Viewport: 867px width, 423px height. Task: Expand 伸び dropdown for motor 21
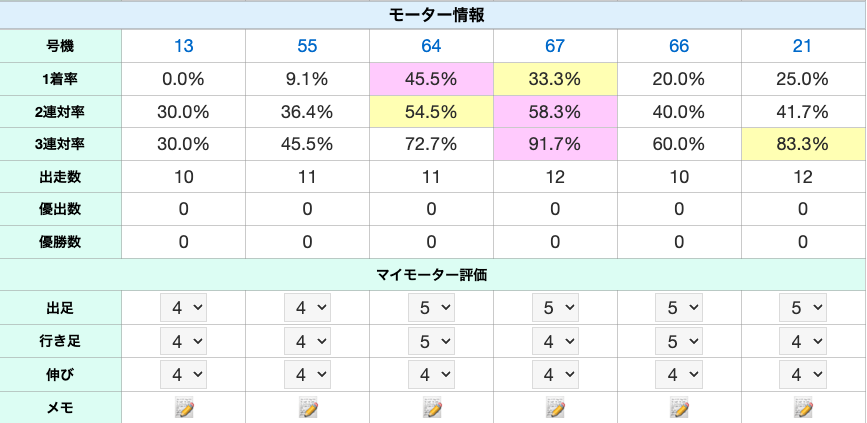click(804, 374)
